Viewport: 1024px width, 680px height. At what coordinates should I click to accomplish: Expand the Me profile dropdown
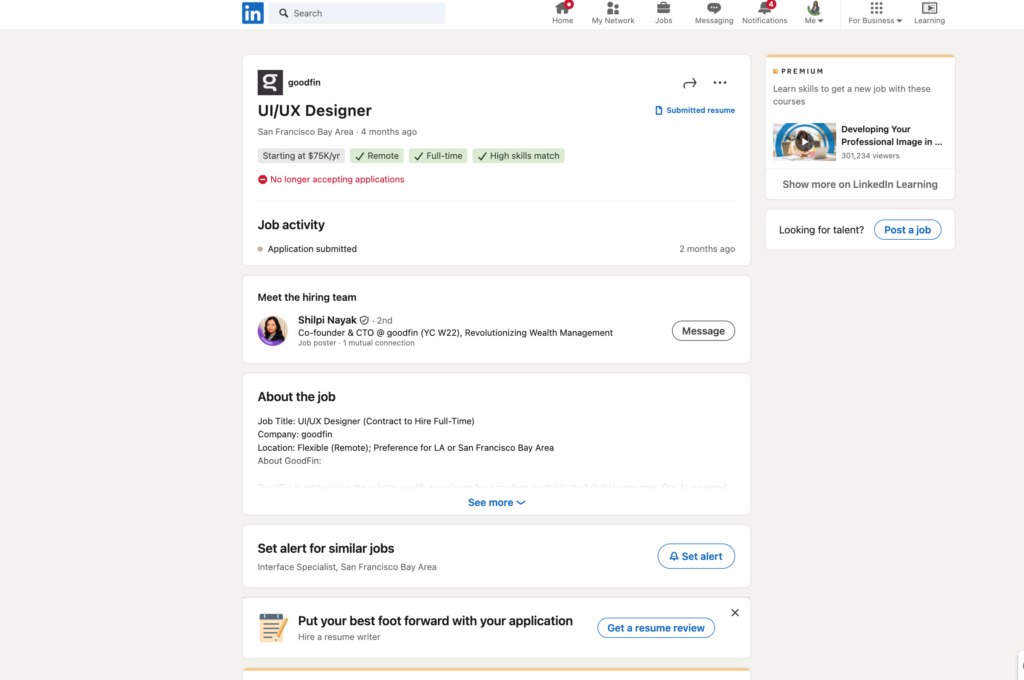click(814, 13)
